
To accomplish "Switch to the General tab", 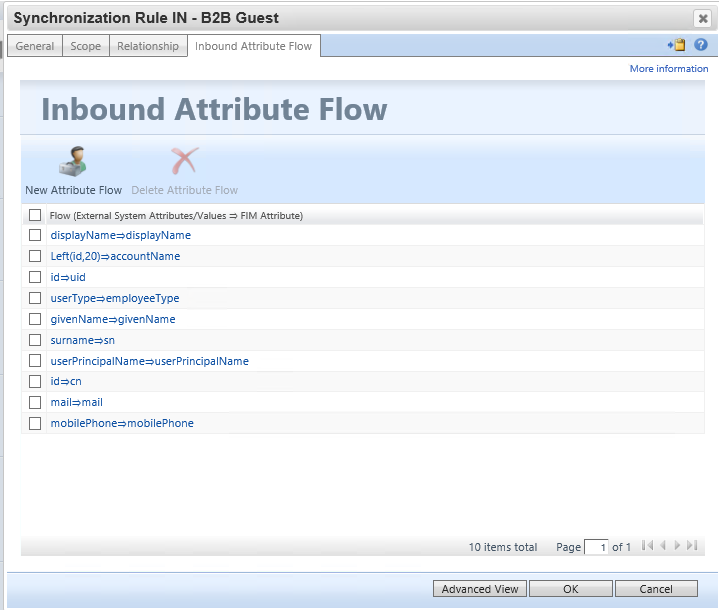I will click(x=35, y=46).
